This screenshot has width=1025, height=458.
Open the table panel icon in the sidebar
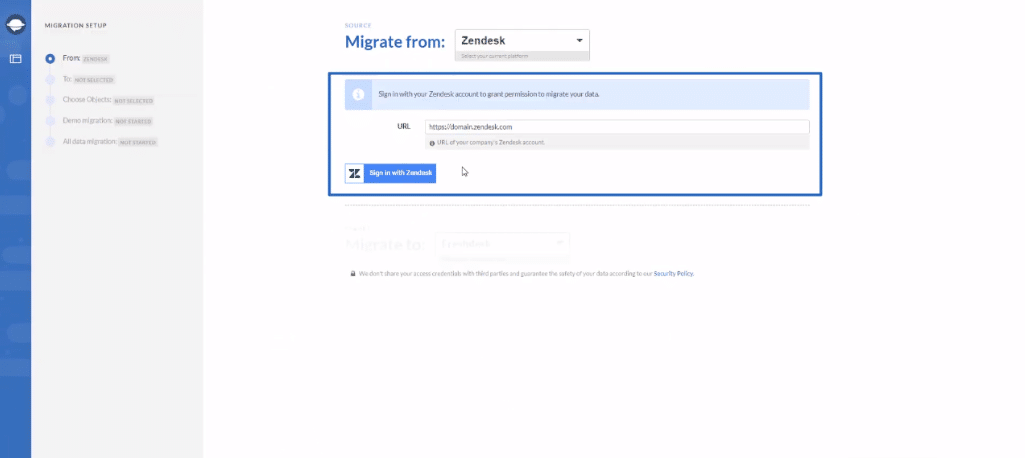click(x=16, y=59)
